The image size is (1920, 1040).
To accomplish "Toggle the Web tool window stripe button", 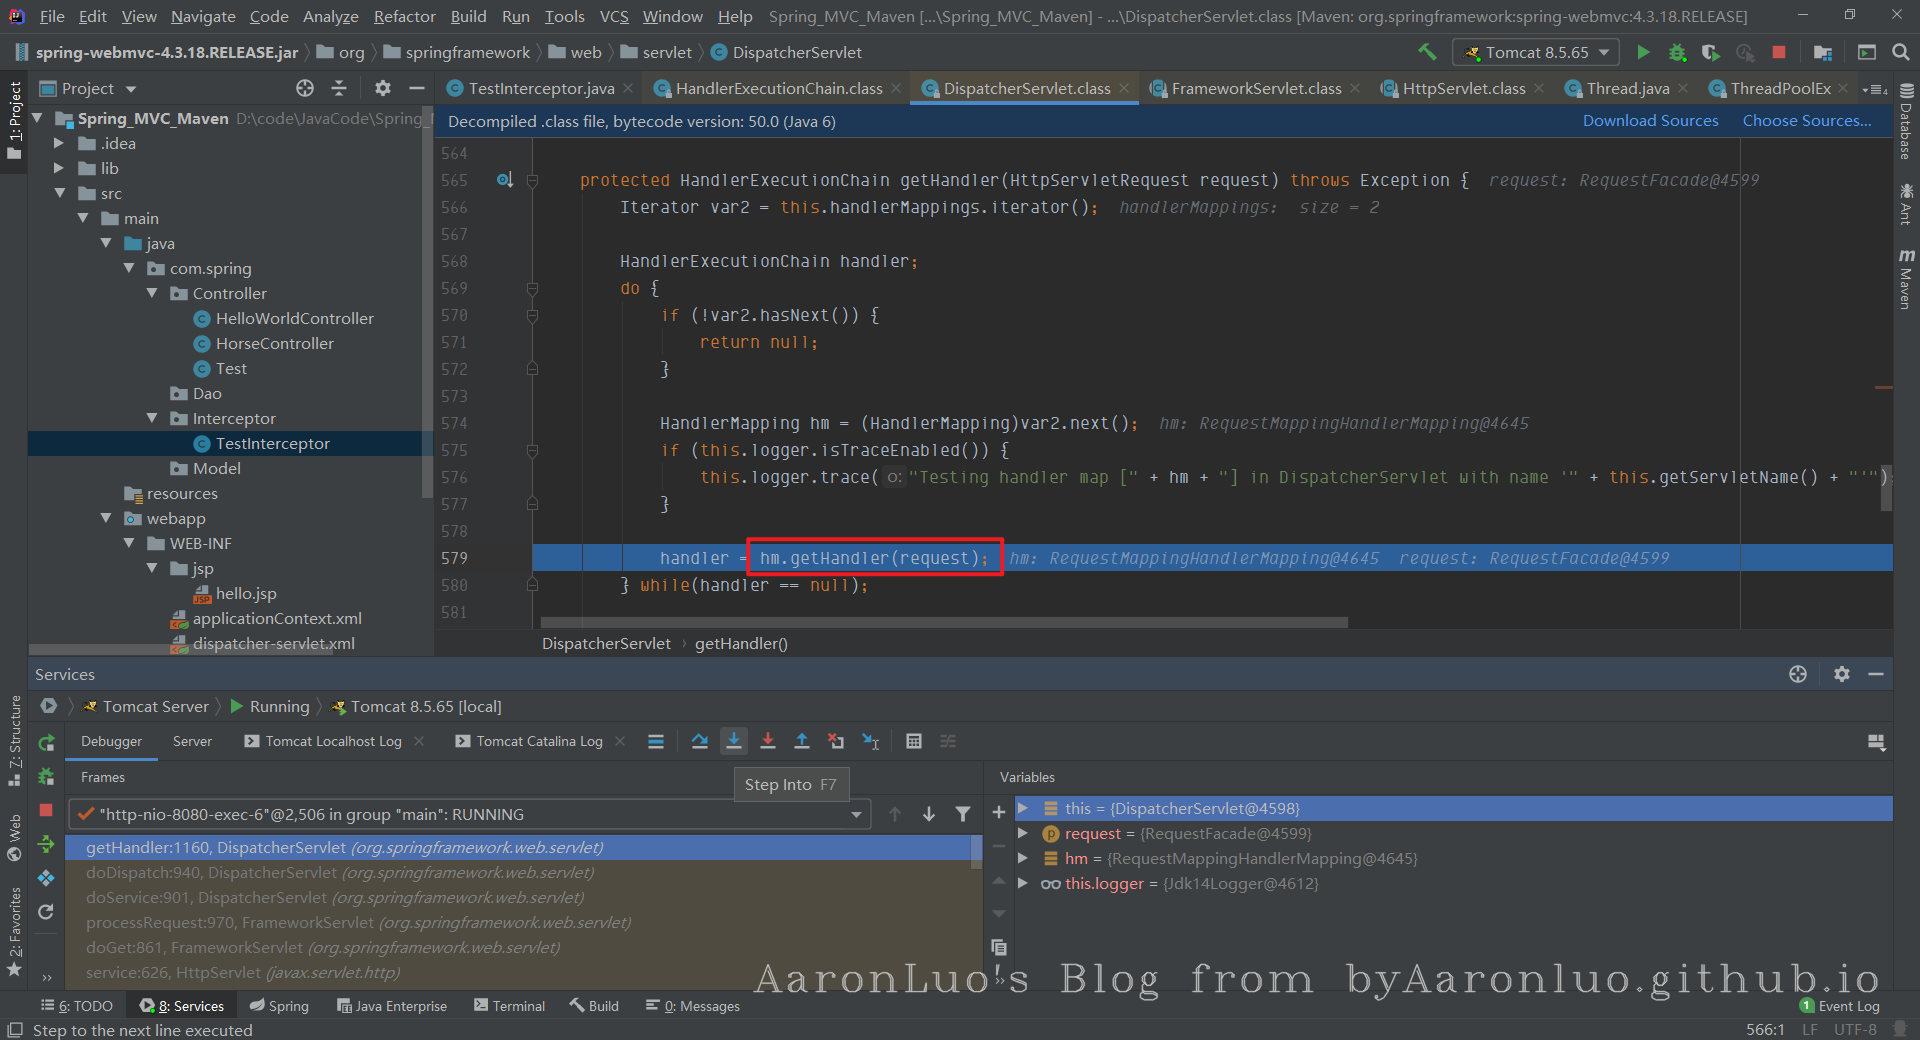I will (x=14, y=838).
